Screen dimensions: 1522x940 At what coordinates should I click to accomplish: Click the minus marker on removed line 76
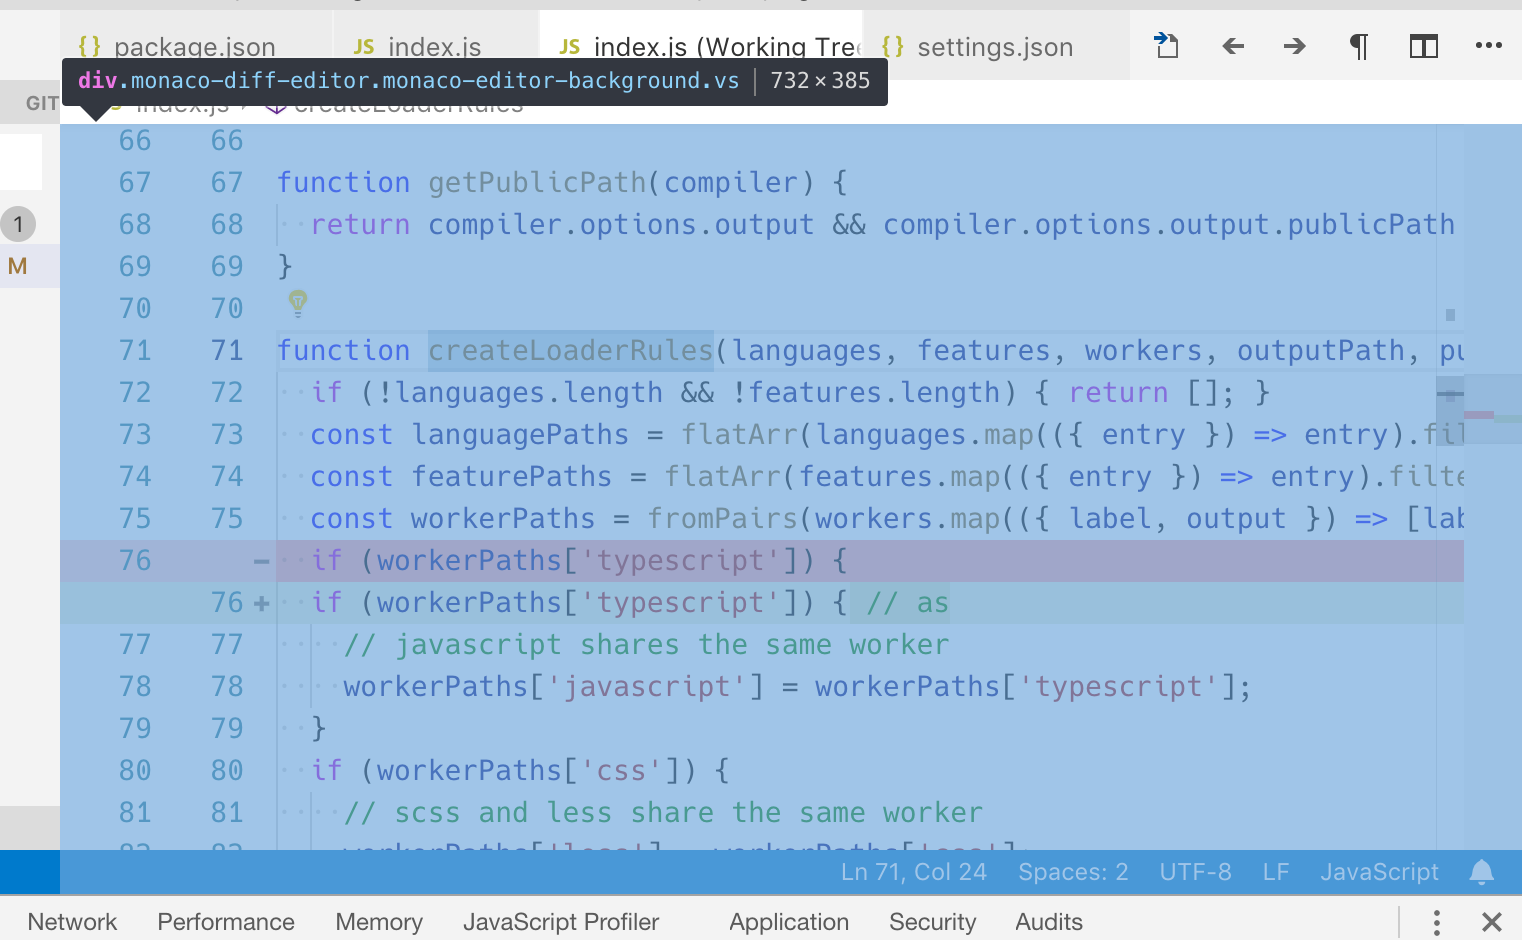tap(262, 561)
